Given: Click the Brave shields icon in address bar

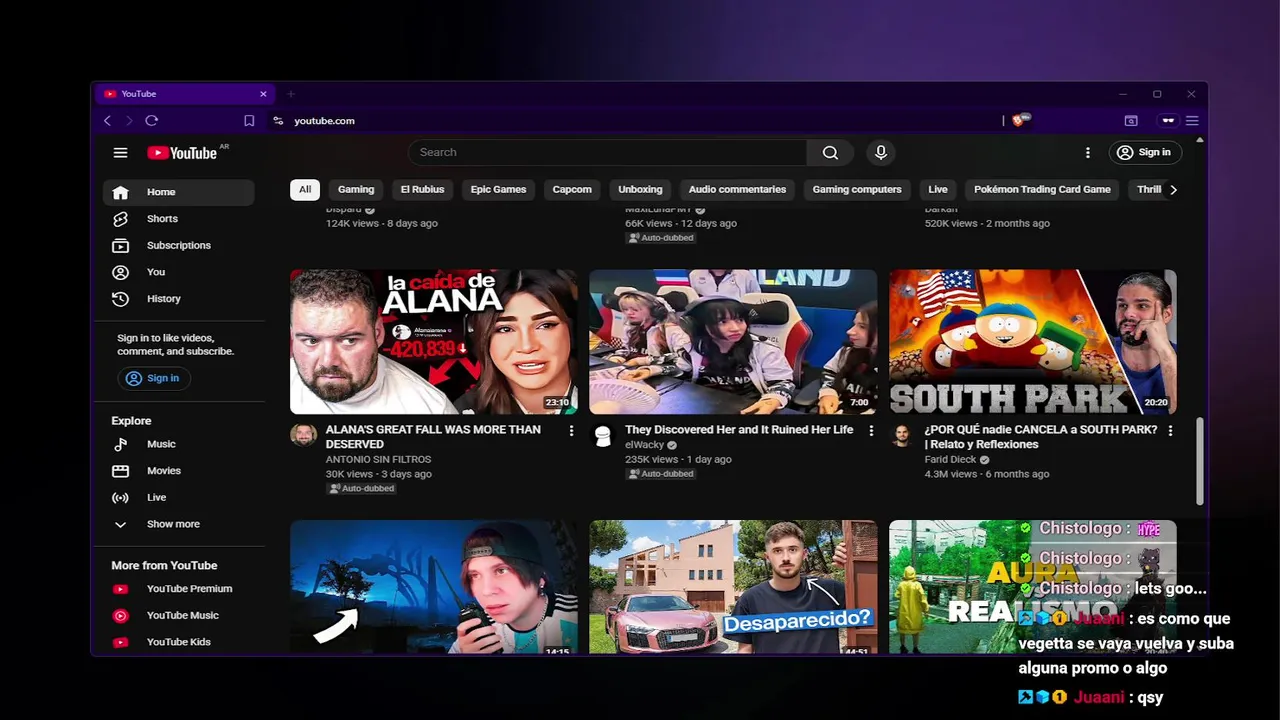Looking at the screenshot, I should (1020, 120).
